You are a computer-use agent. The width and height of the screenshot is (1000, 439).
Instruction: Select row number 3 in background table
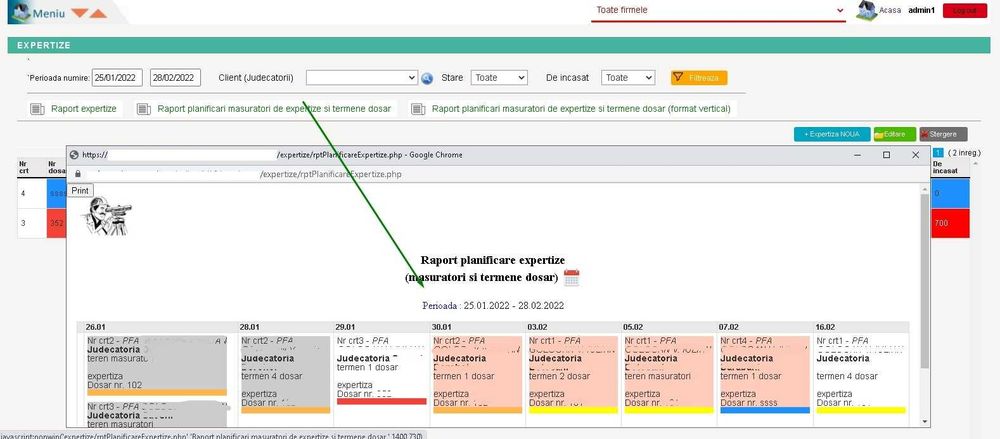pos(31,223)
